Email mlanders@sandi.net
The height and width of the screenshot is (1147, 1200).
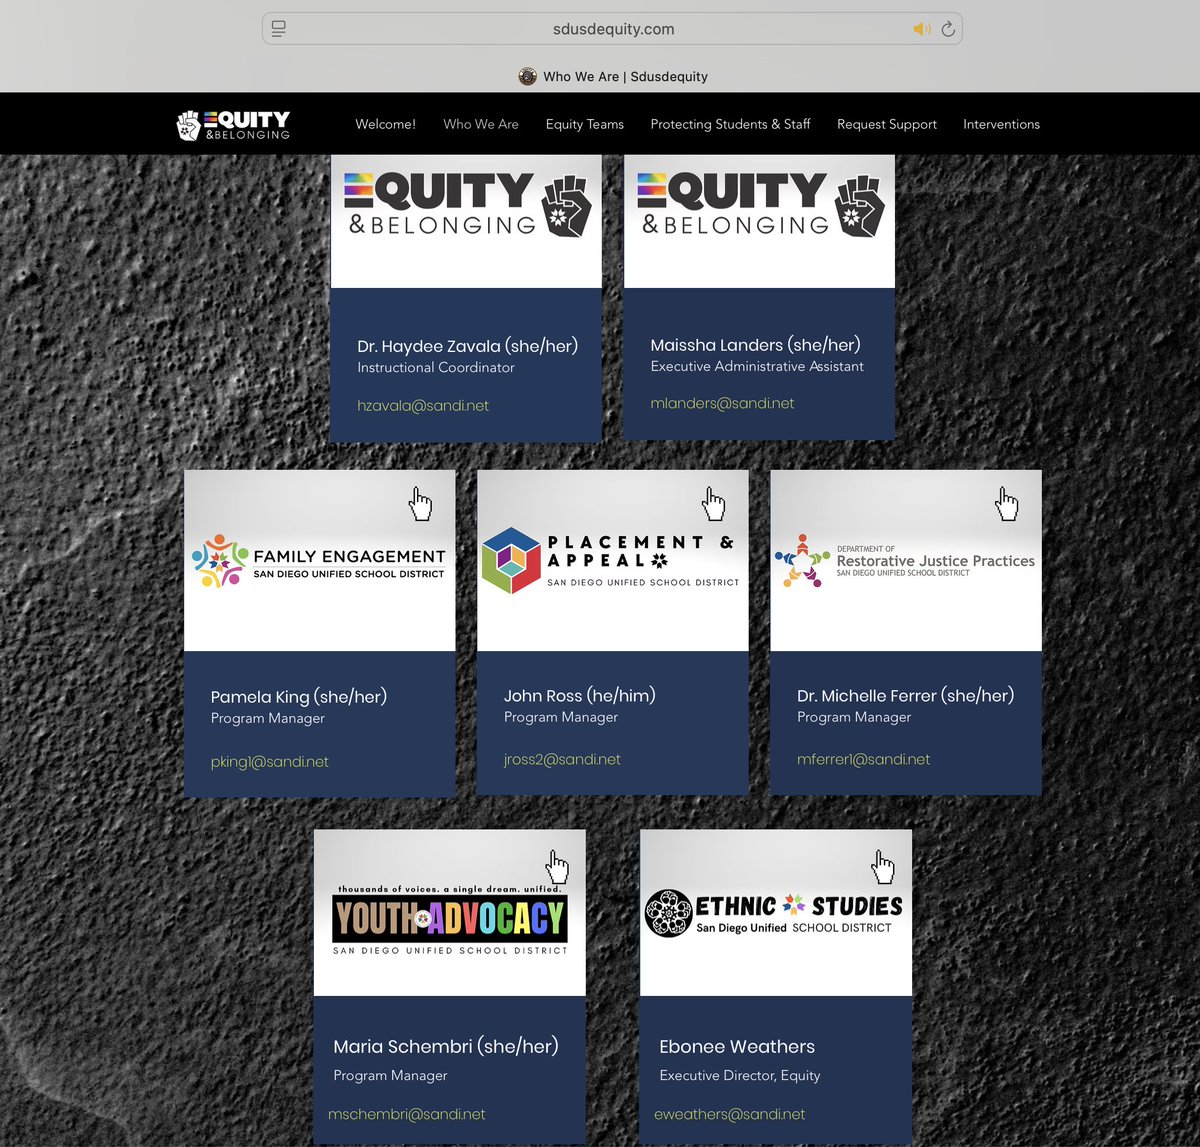click(722, 404)
